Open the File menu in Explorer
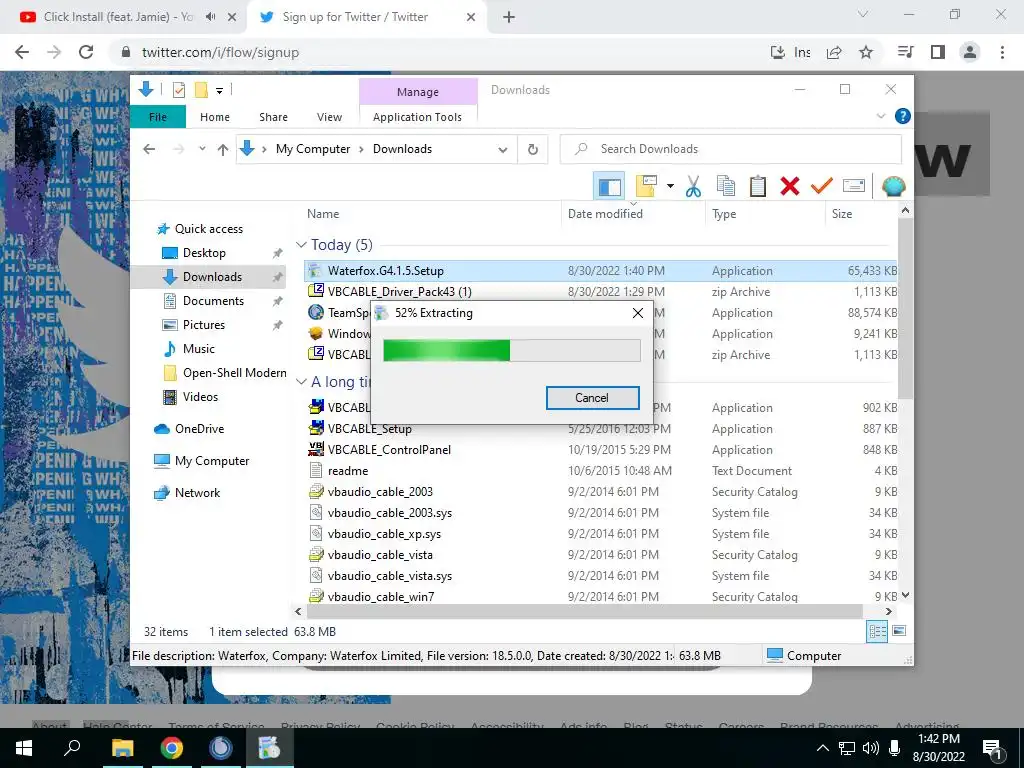 (158, 117)
